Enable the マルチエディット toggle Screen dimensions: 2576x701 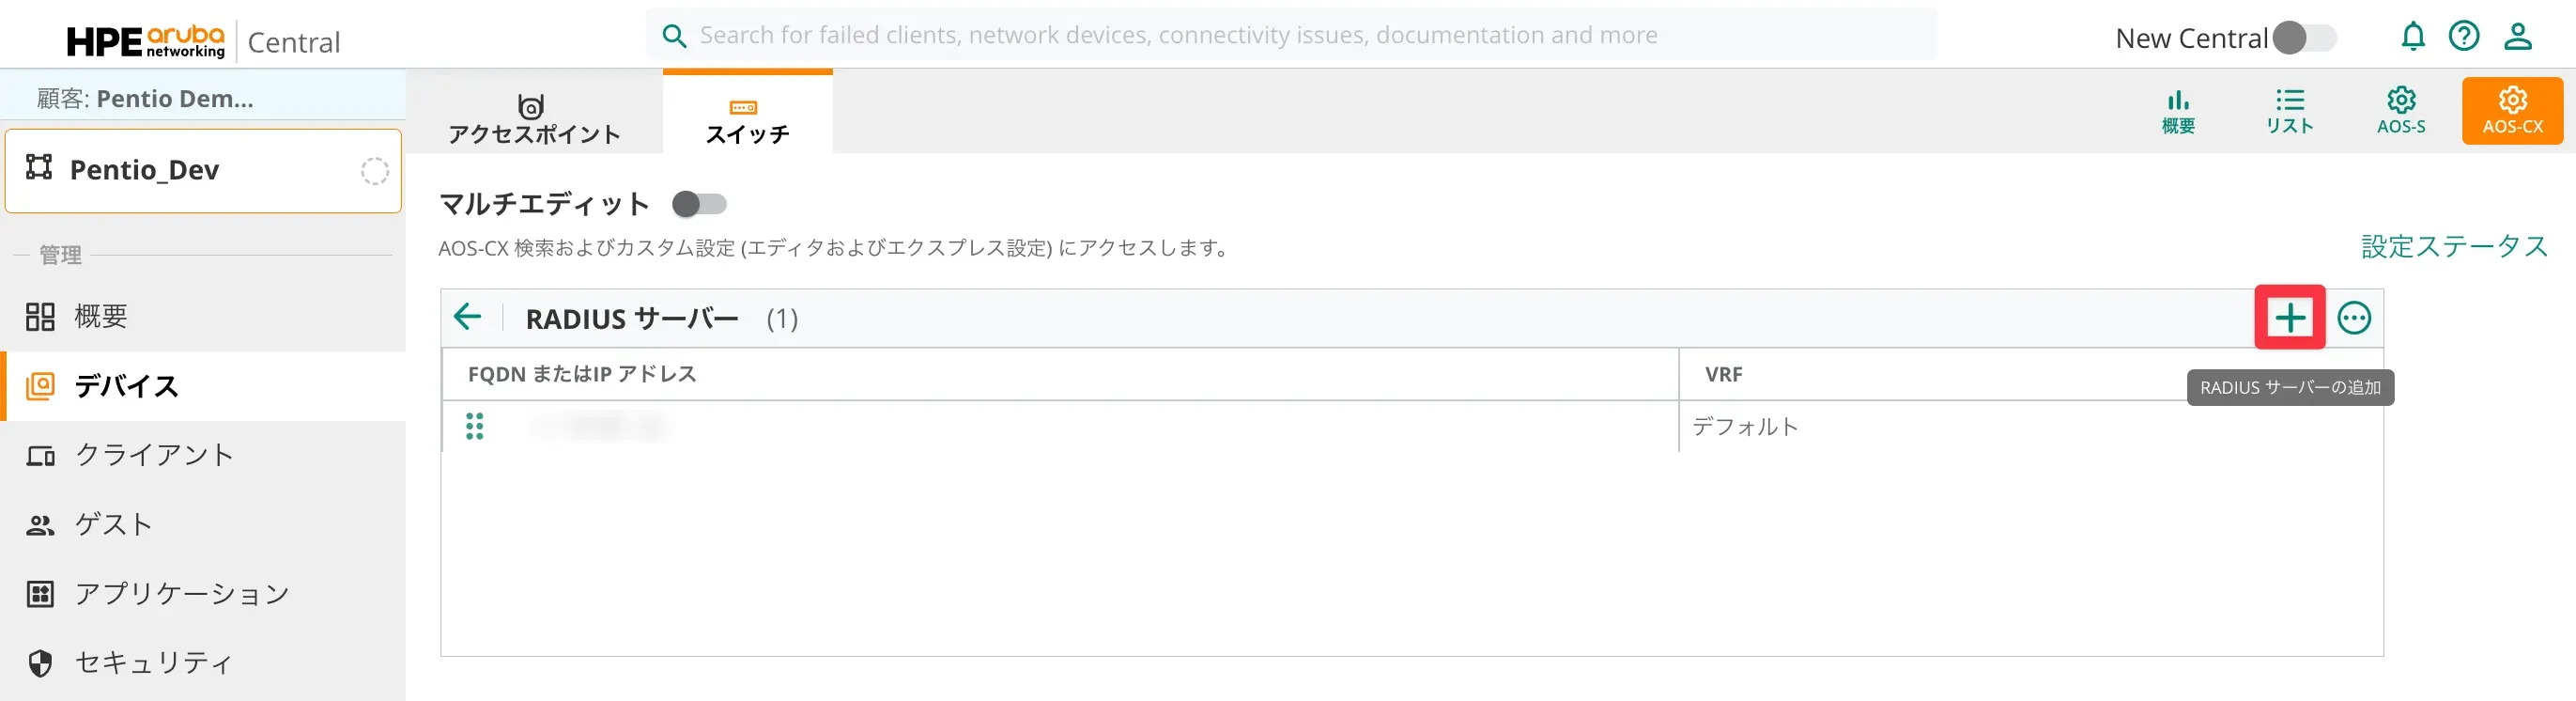pos(699,204)
